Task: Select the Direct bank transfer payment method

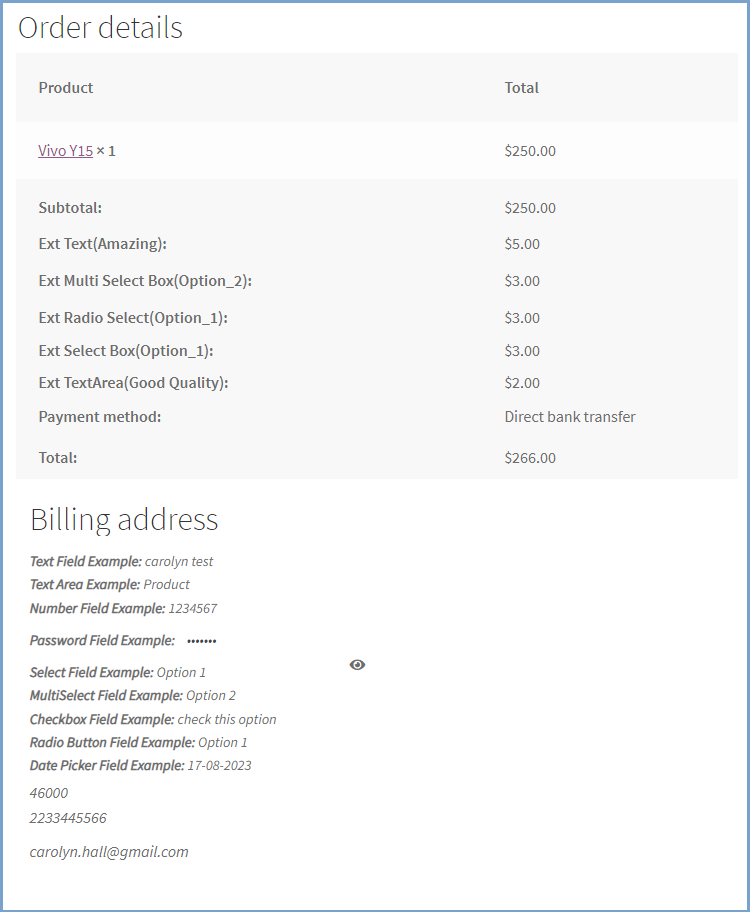Action: [x=570, y=416]
